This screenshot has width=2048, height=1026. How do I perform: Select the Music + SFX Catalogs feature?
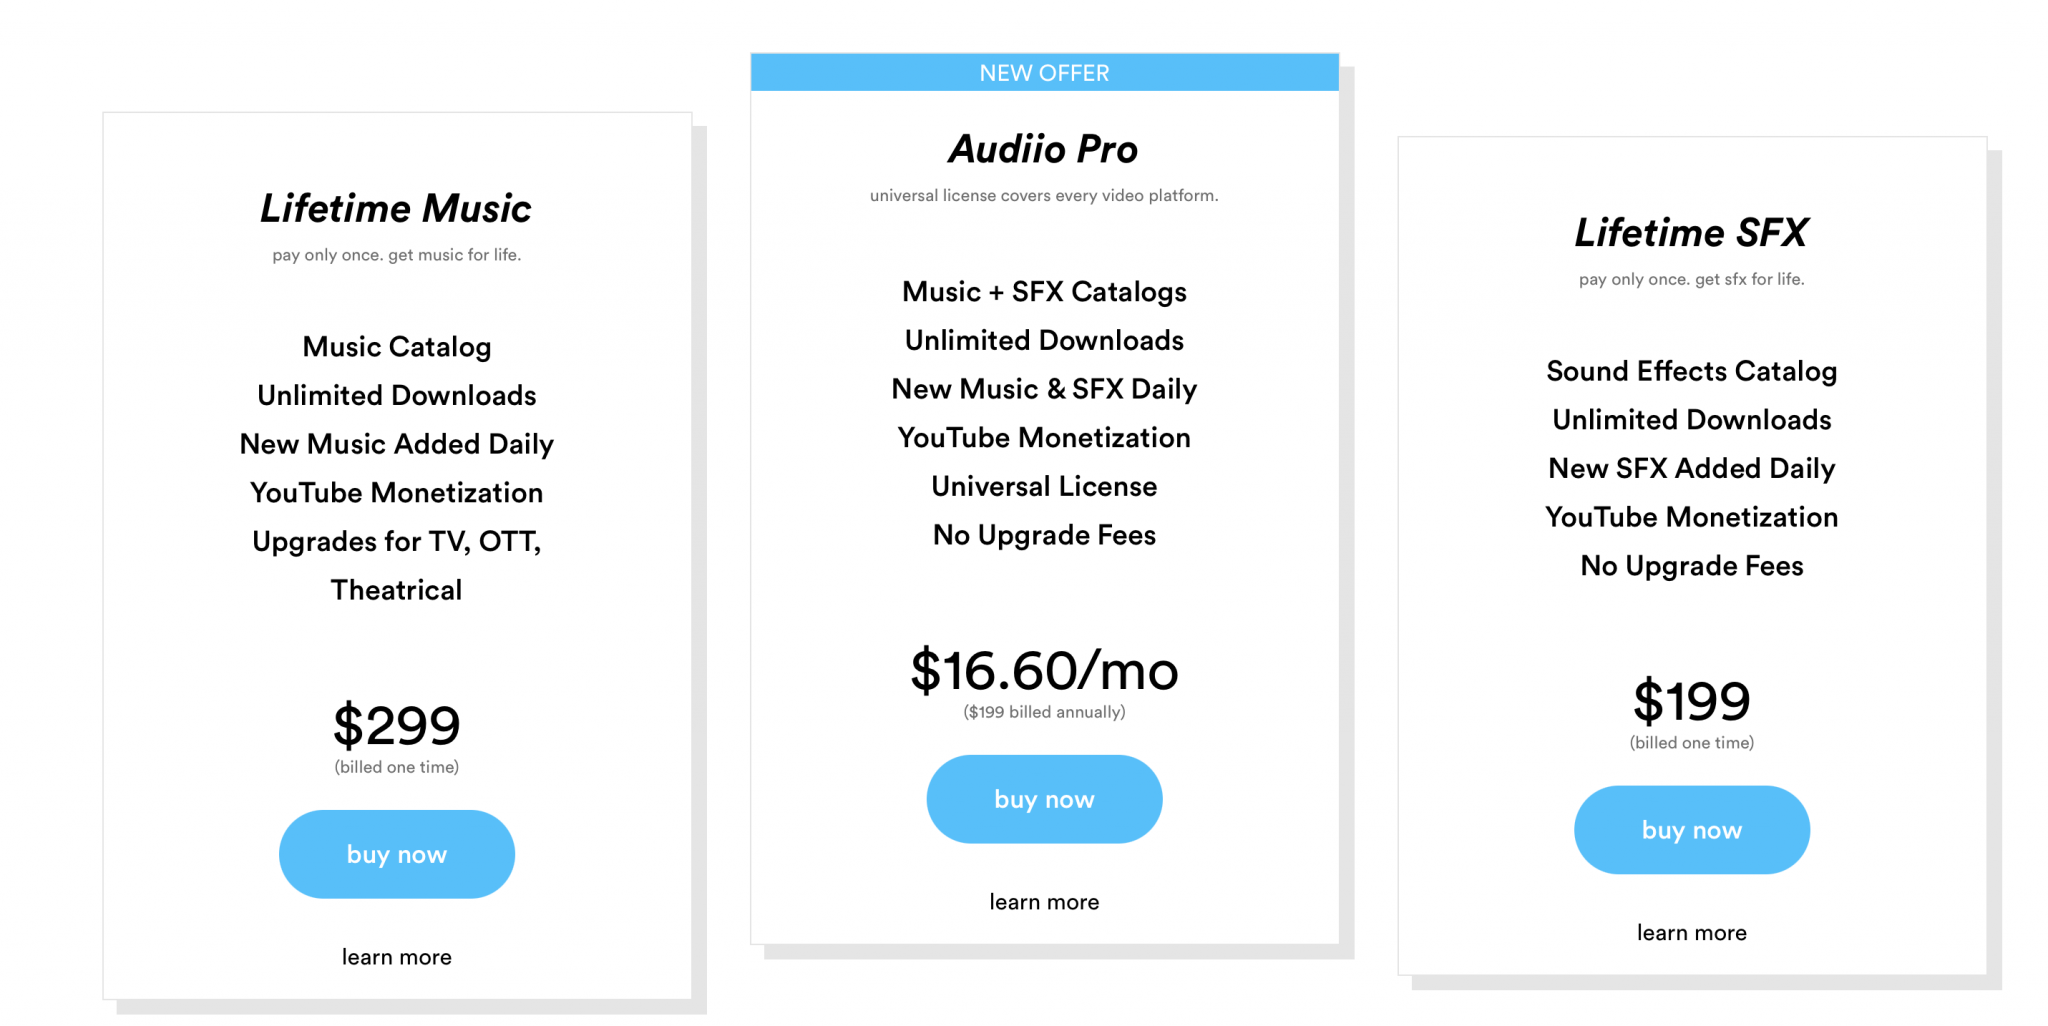point(1044,292)
